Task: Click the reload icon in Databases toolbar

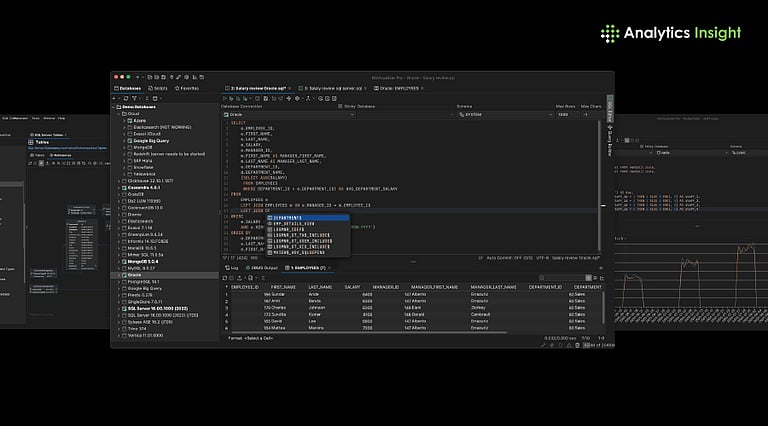Action: click(x=125, y=98)
